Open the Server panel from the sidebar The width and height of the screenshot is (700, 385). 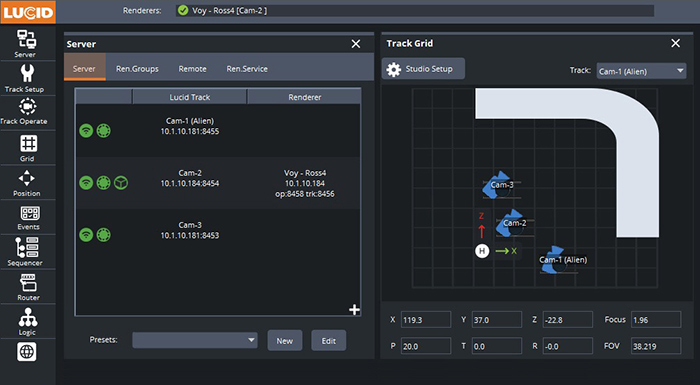click(x=26, y=43)
